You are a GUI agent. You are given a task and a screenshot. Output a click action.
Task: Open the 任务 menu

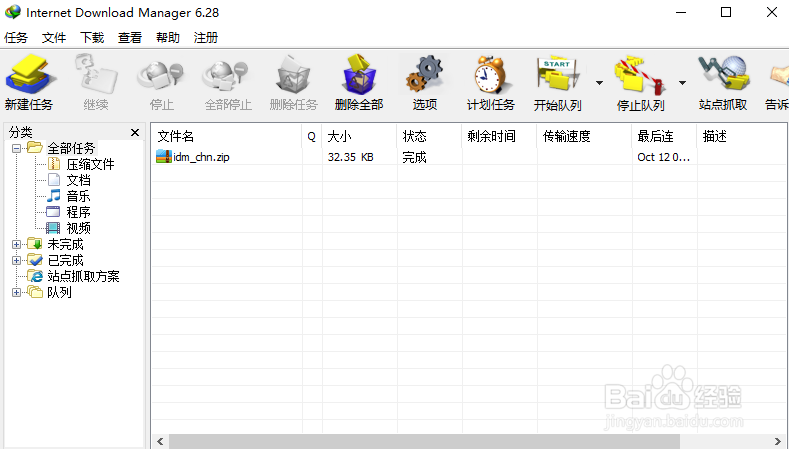[x=16, y=38]
